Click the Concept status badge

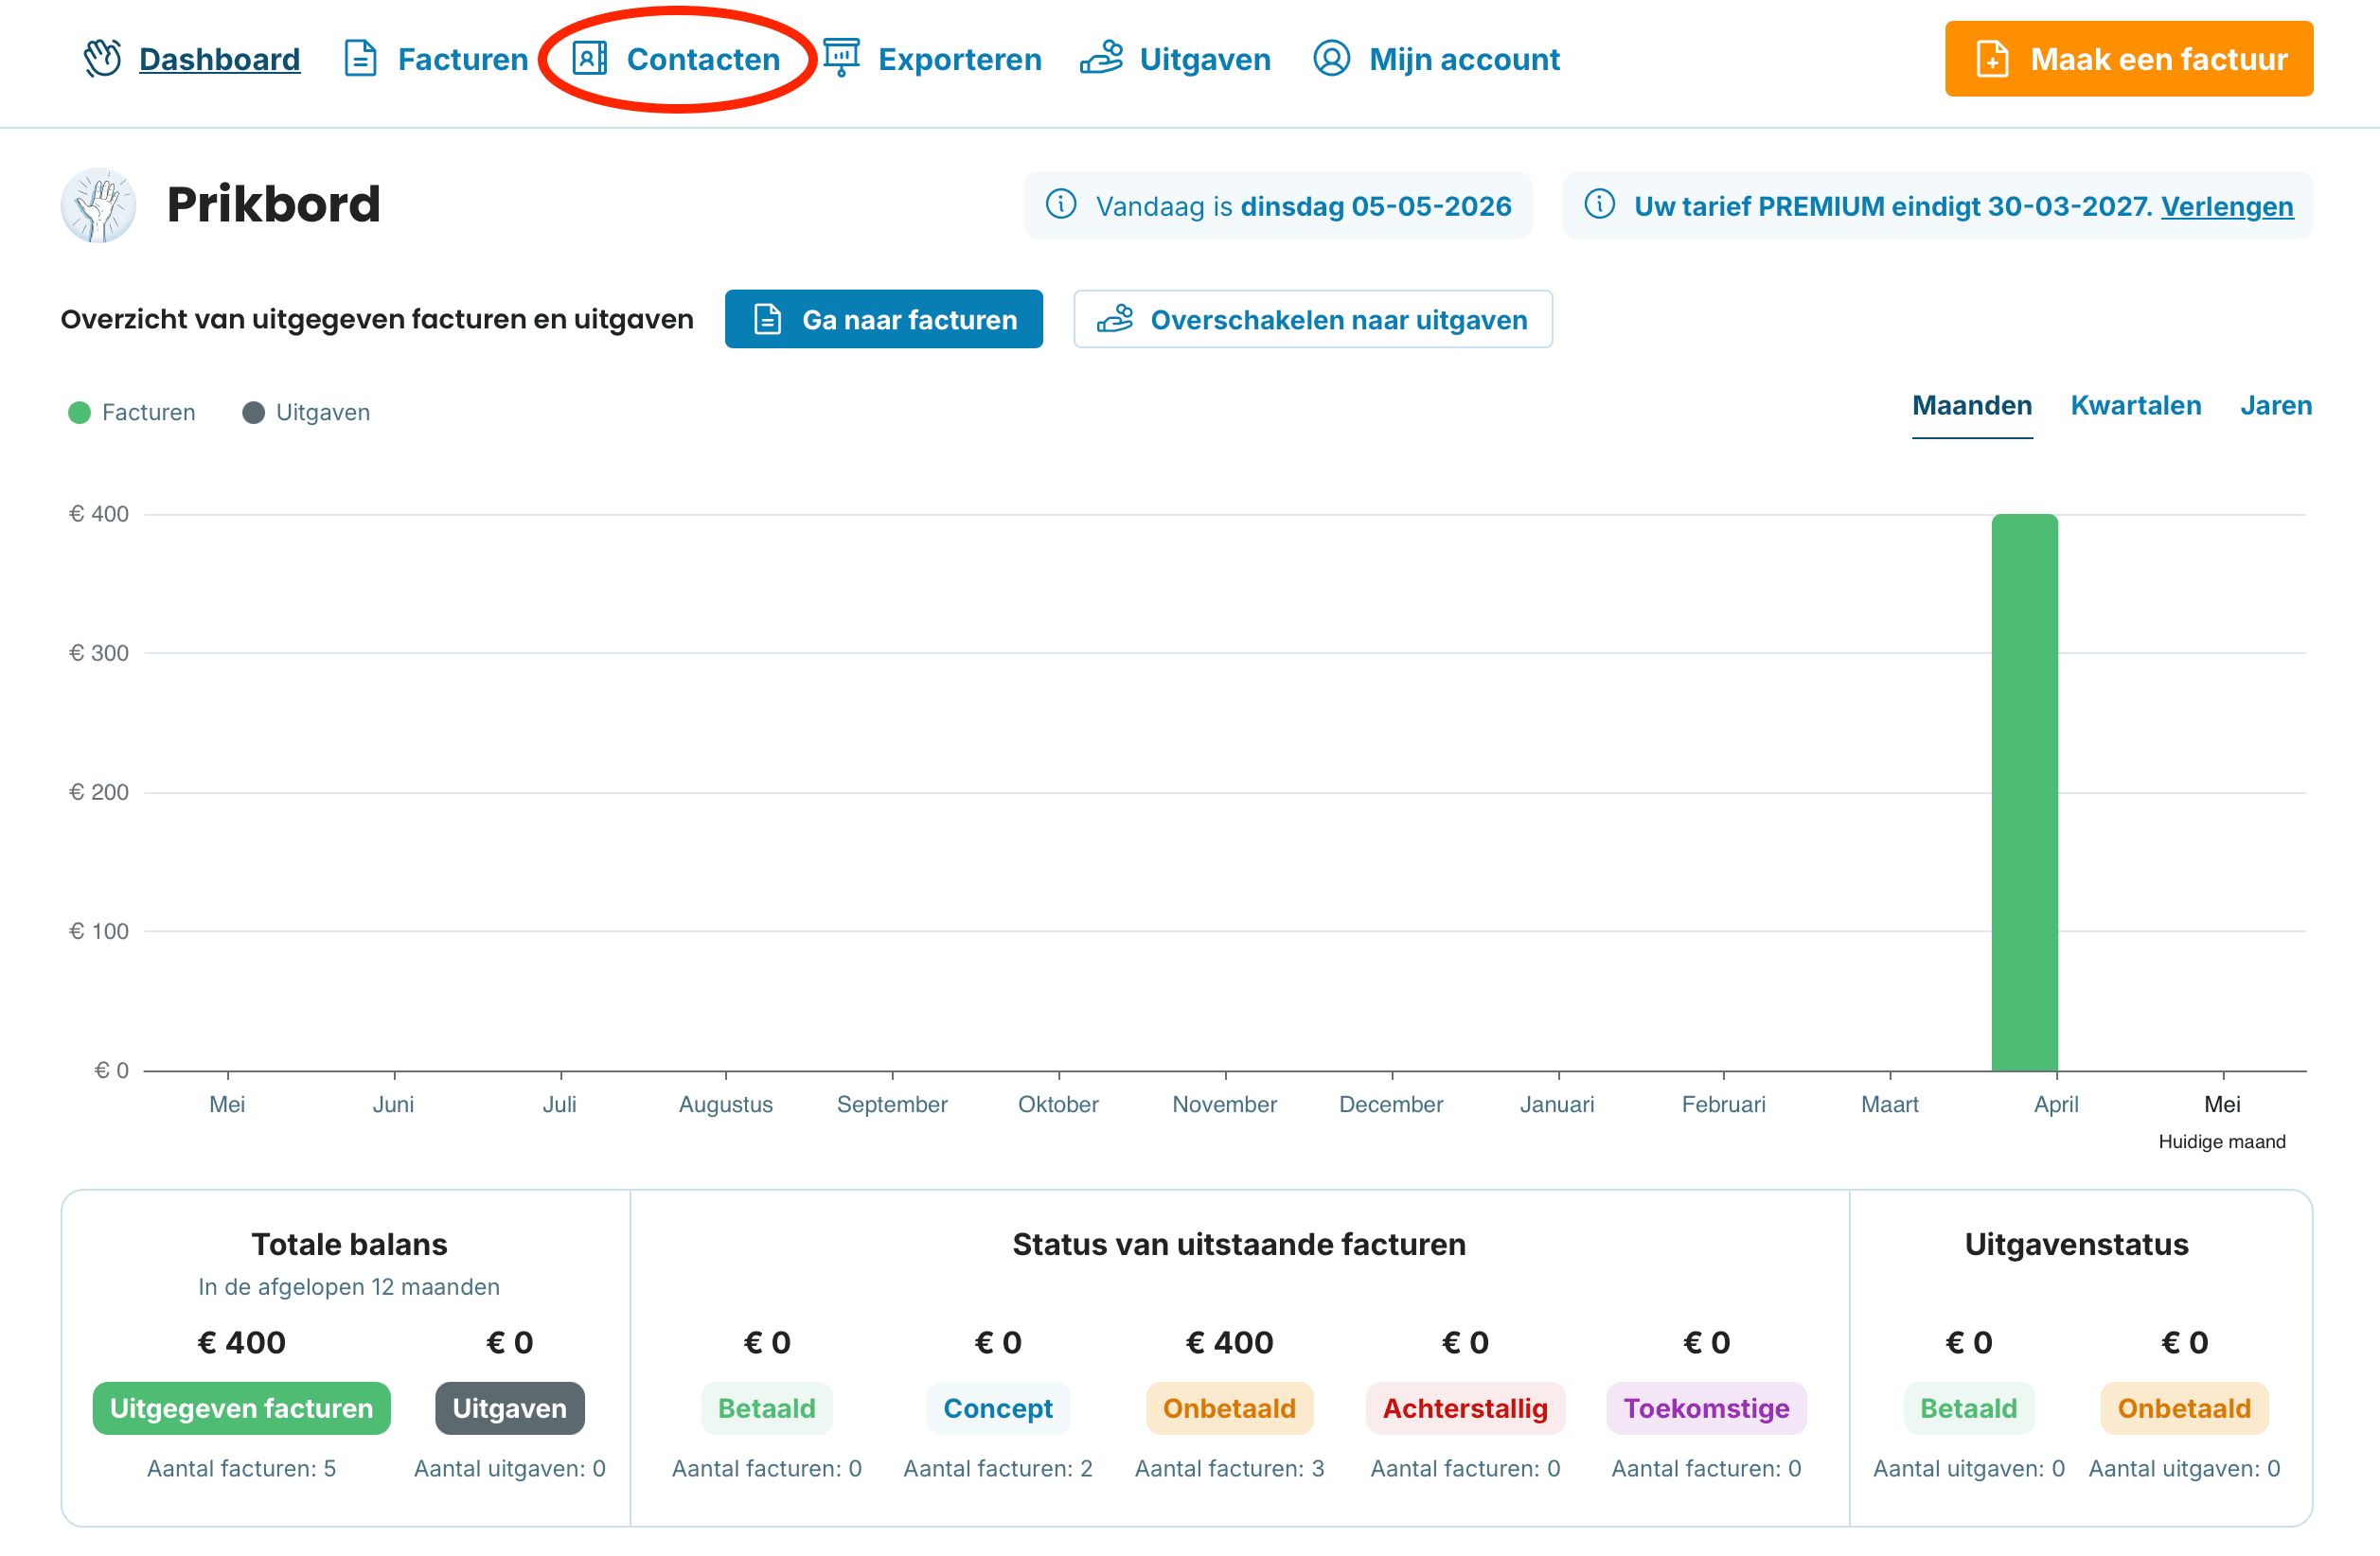pos(997,1408)
